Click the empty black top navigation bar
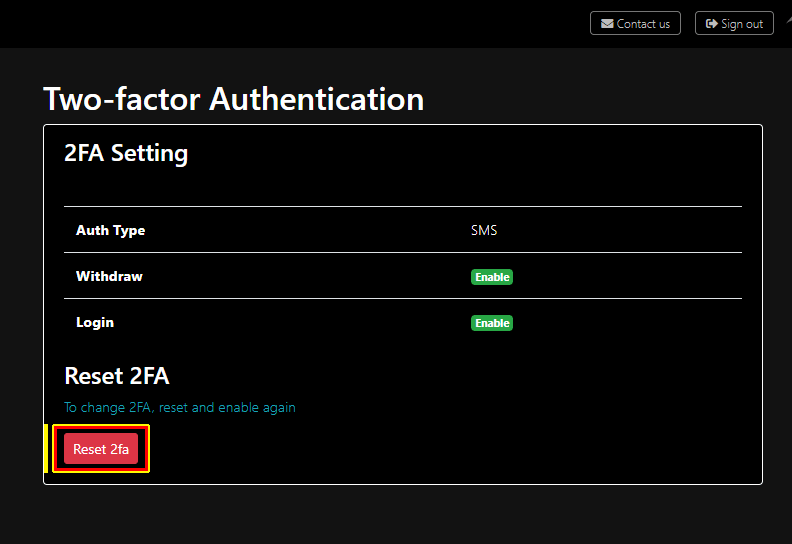792x544 pixels. [300, 24]
